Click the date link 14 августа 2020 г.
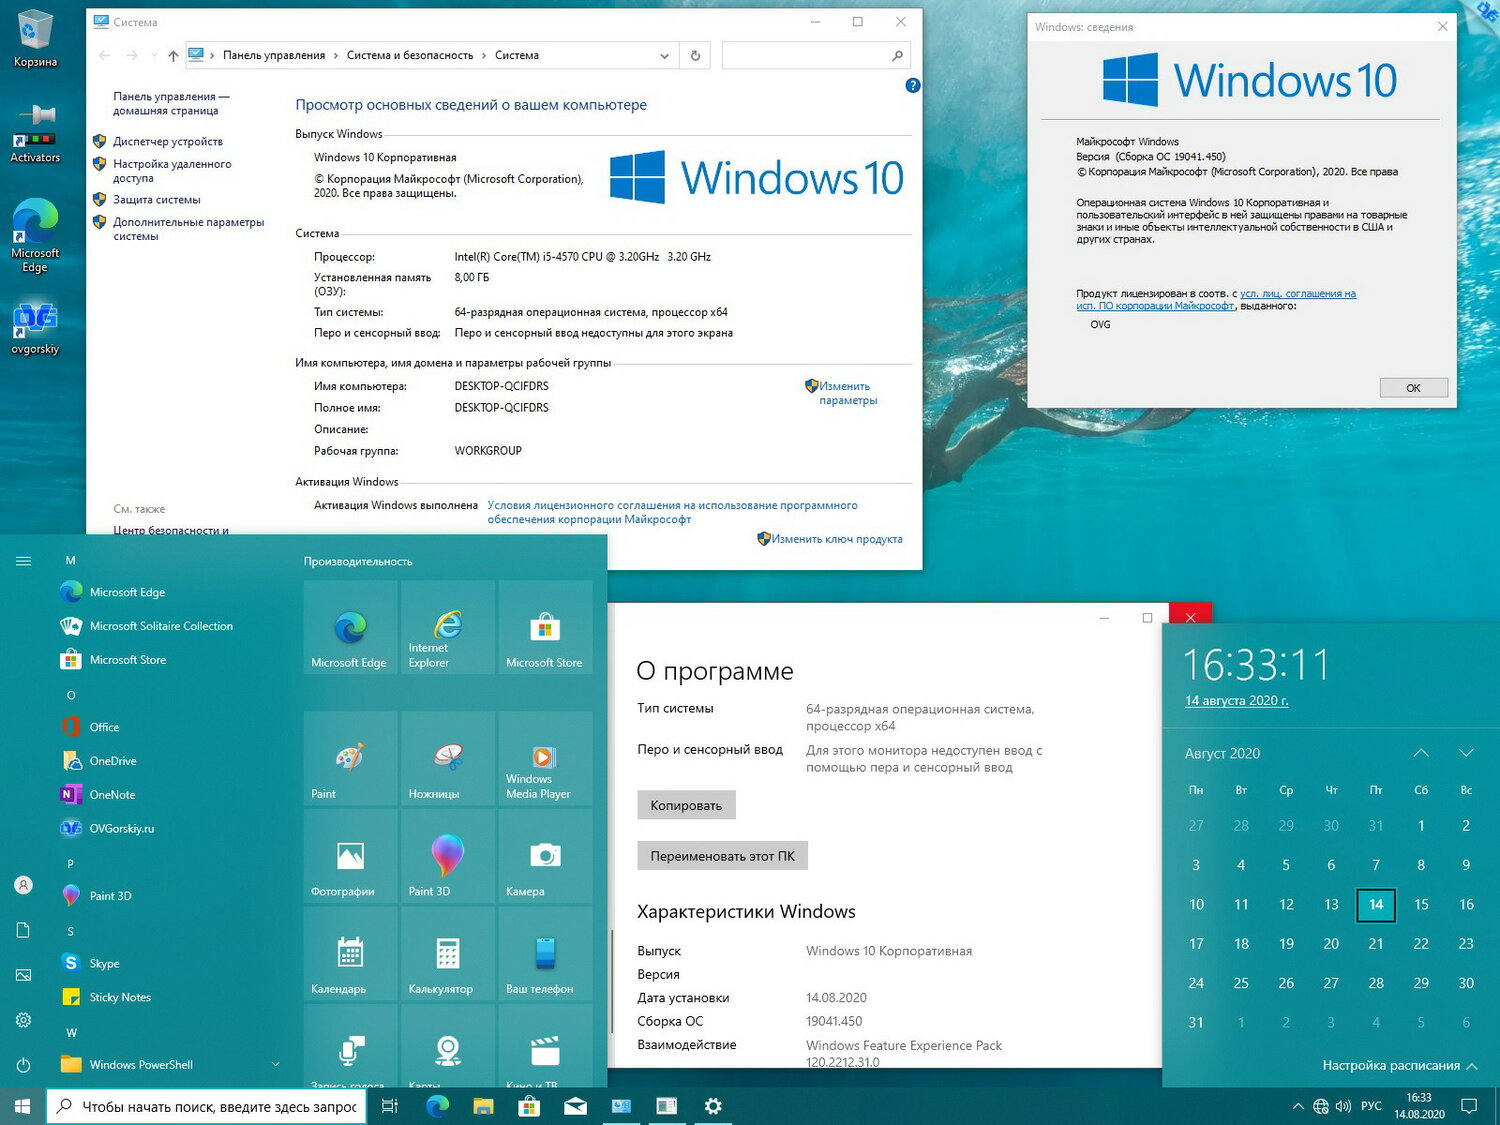 coord(1237,701)
